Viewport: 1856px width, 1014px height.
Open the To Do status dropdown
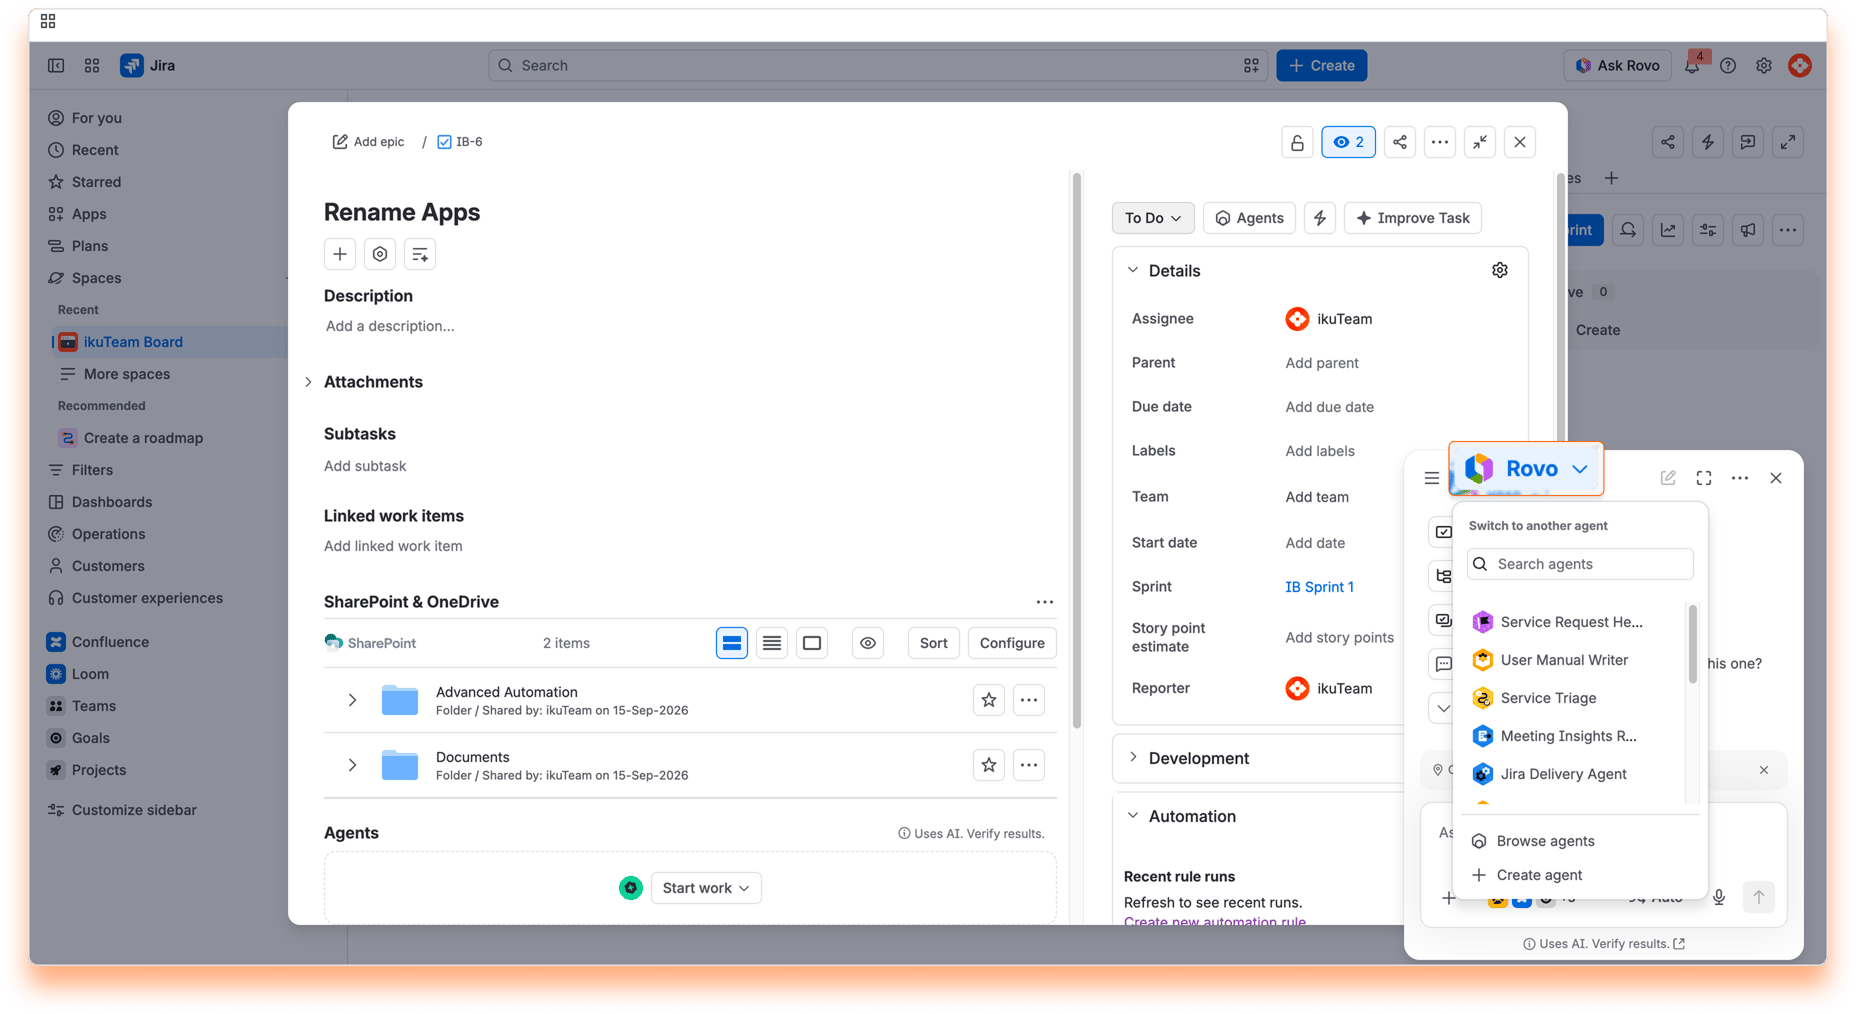(x=1153, y=218)
